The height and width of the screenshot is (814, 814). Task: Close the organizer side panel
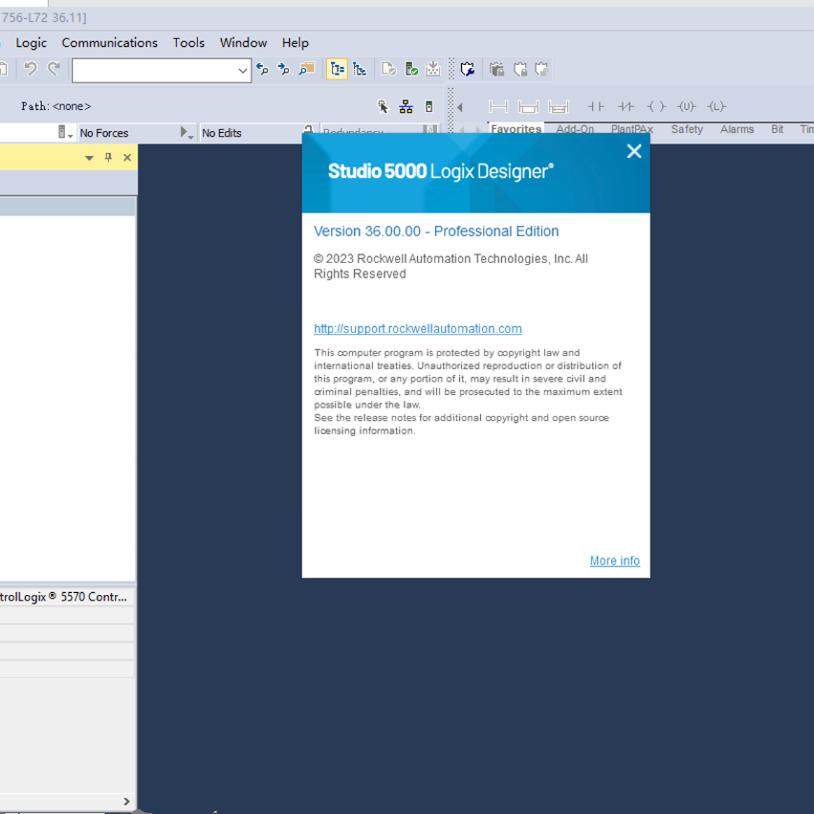[x=127, y=157]
